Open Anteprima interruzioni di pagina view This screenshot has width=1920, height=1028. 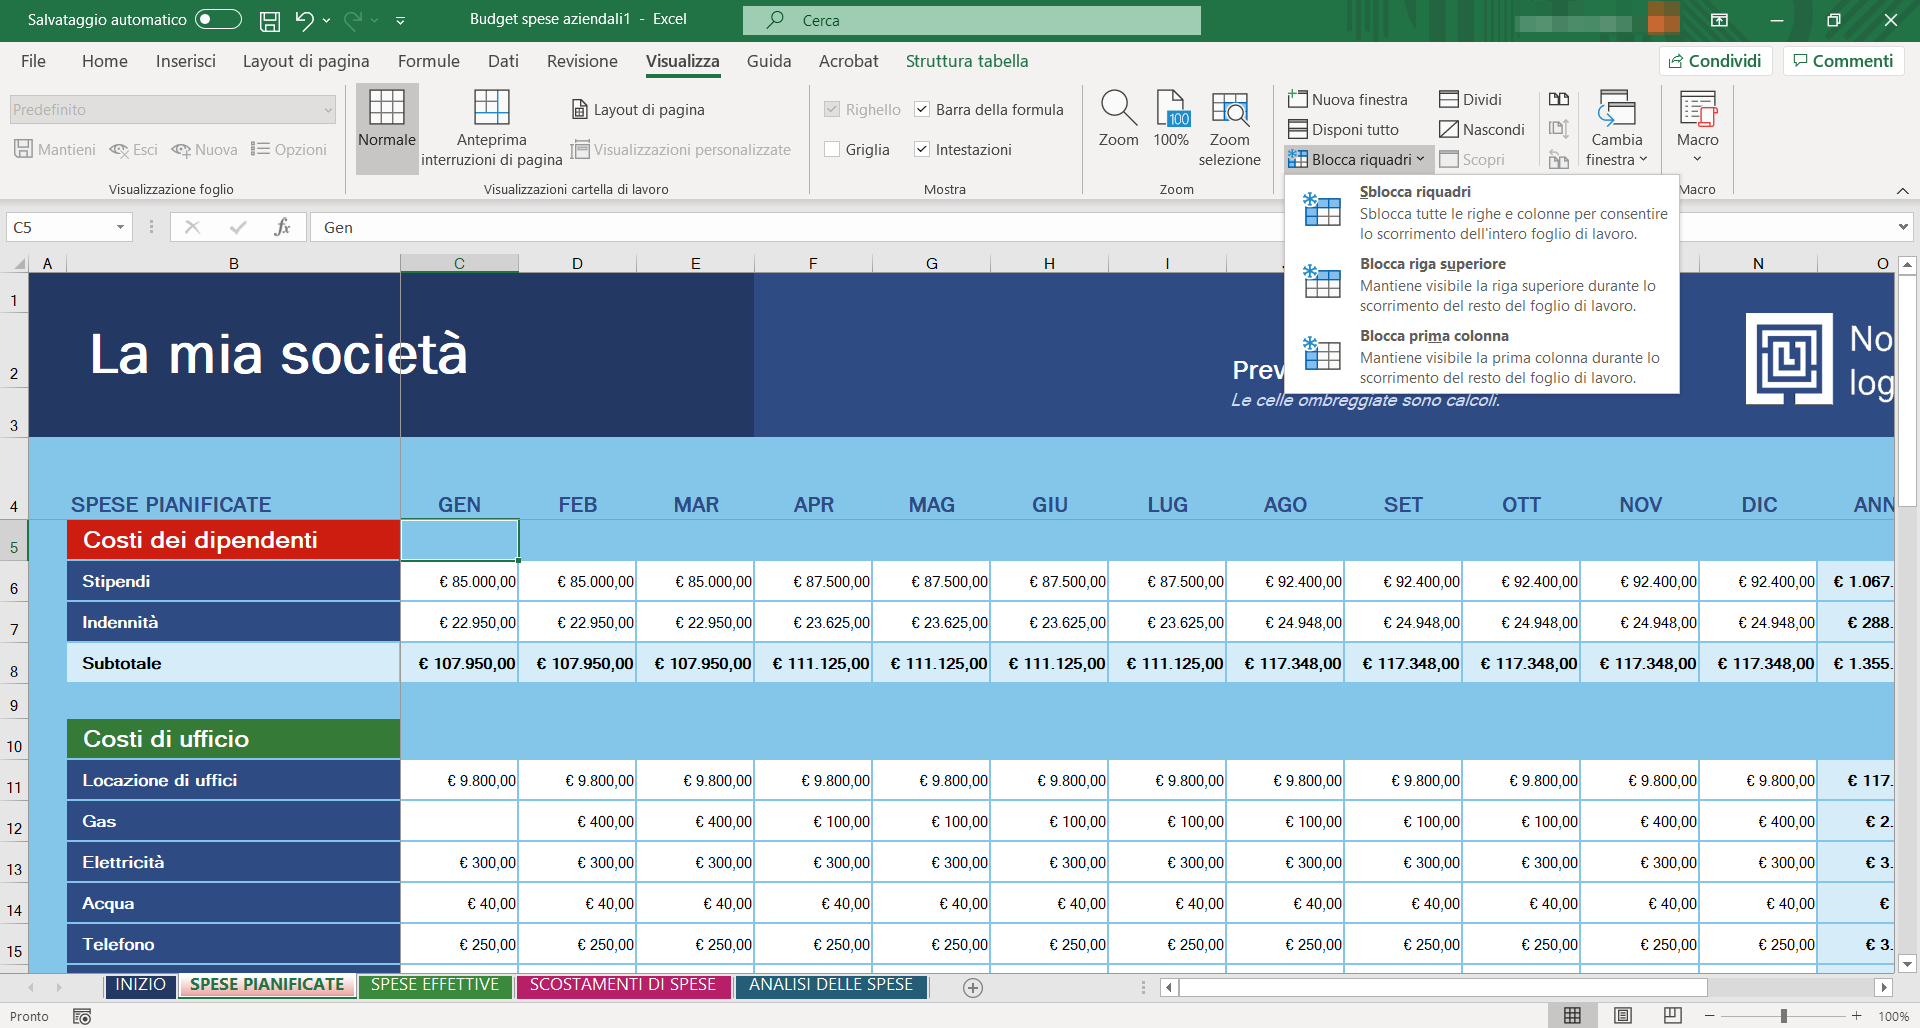coord(491,108)
